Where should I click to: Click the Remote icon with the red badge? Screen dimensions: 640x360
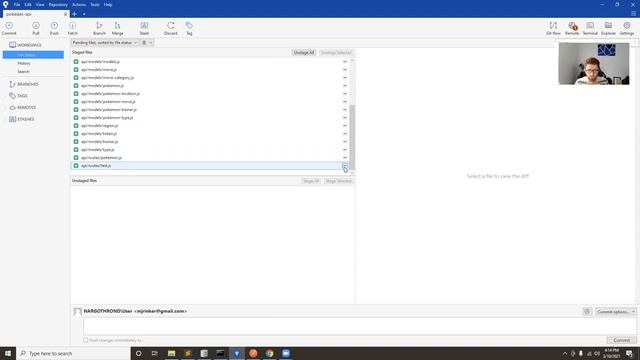[572, 28]
